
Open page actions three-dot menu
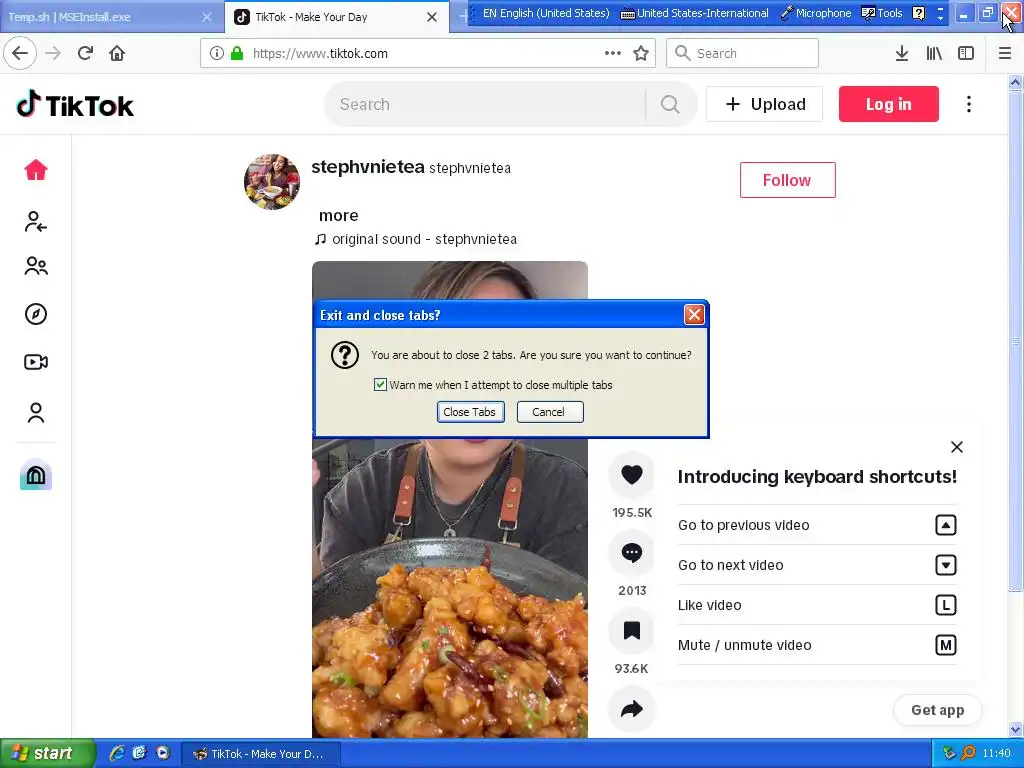[x=613, y=53]
